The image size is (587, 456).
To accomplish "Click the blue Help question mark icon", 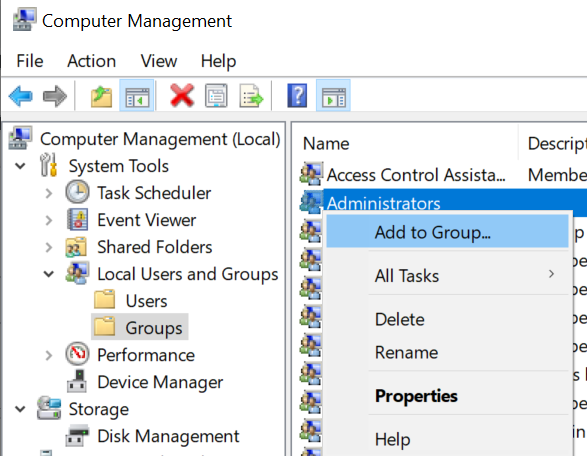I will 297,96.
